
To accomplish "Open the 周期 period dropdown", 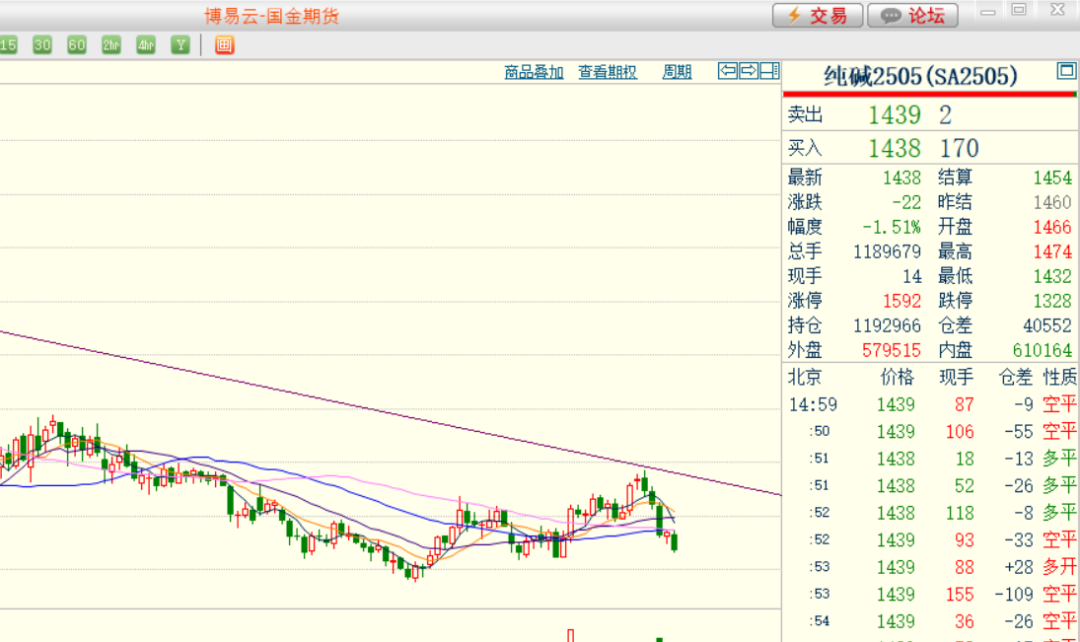I will point(677,72).
